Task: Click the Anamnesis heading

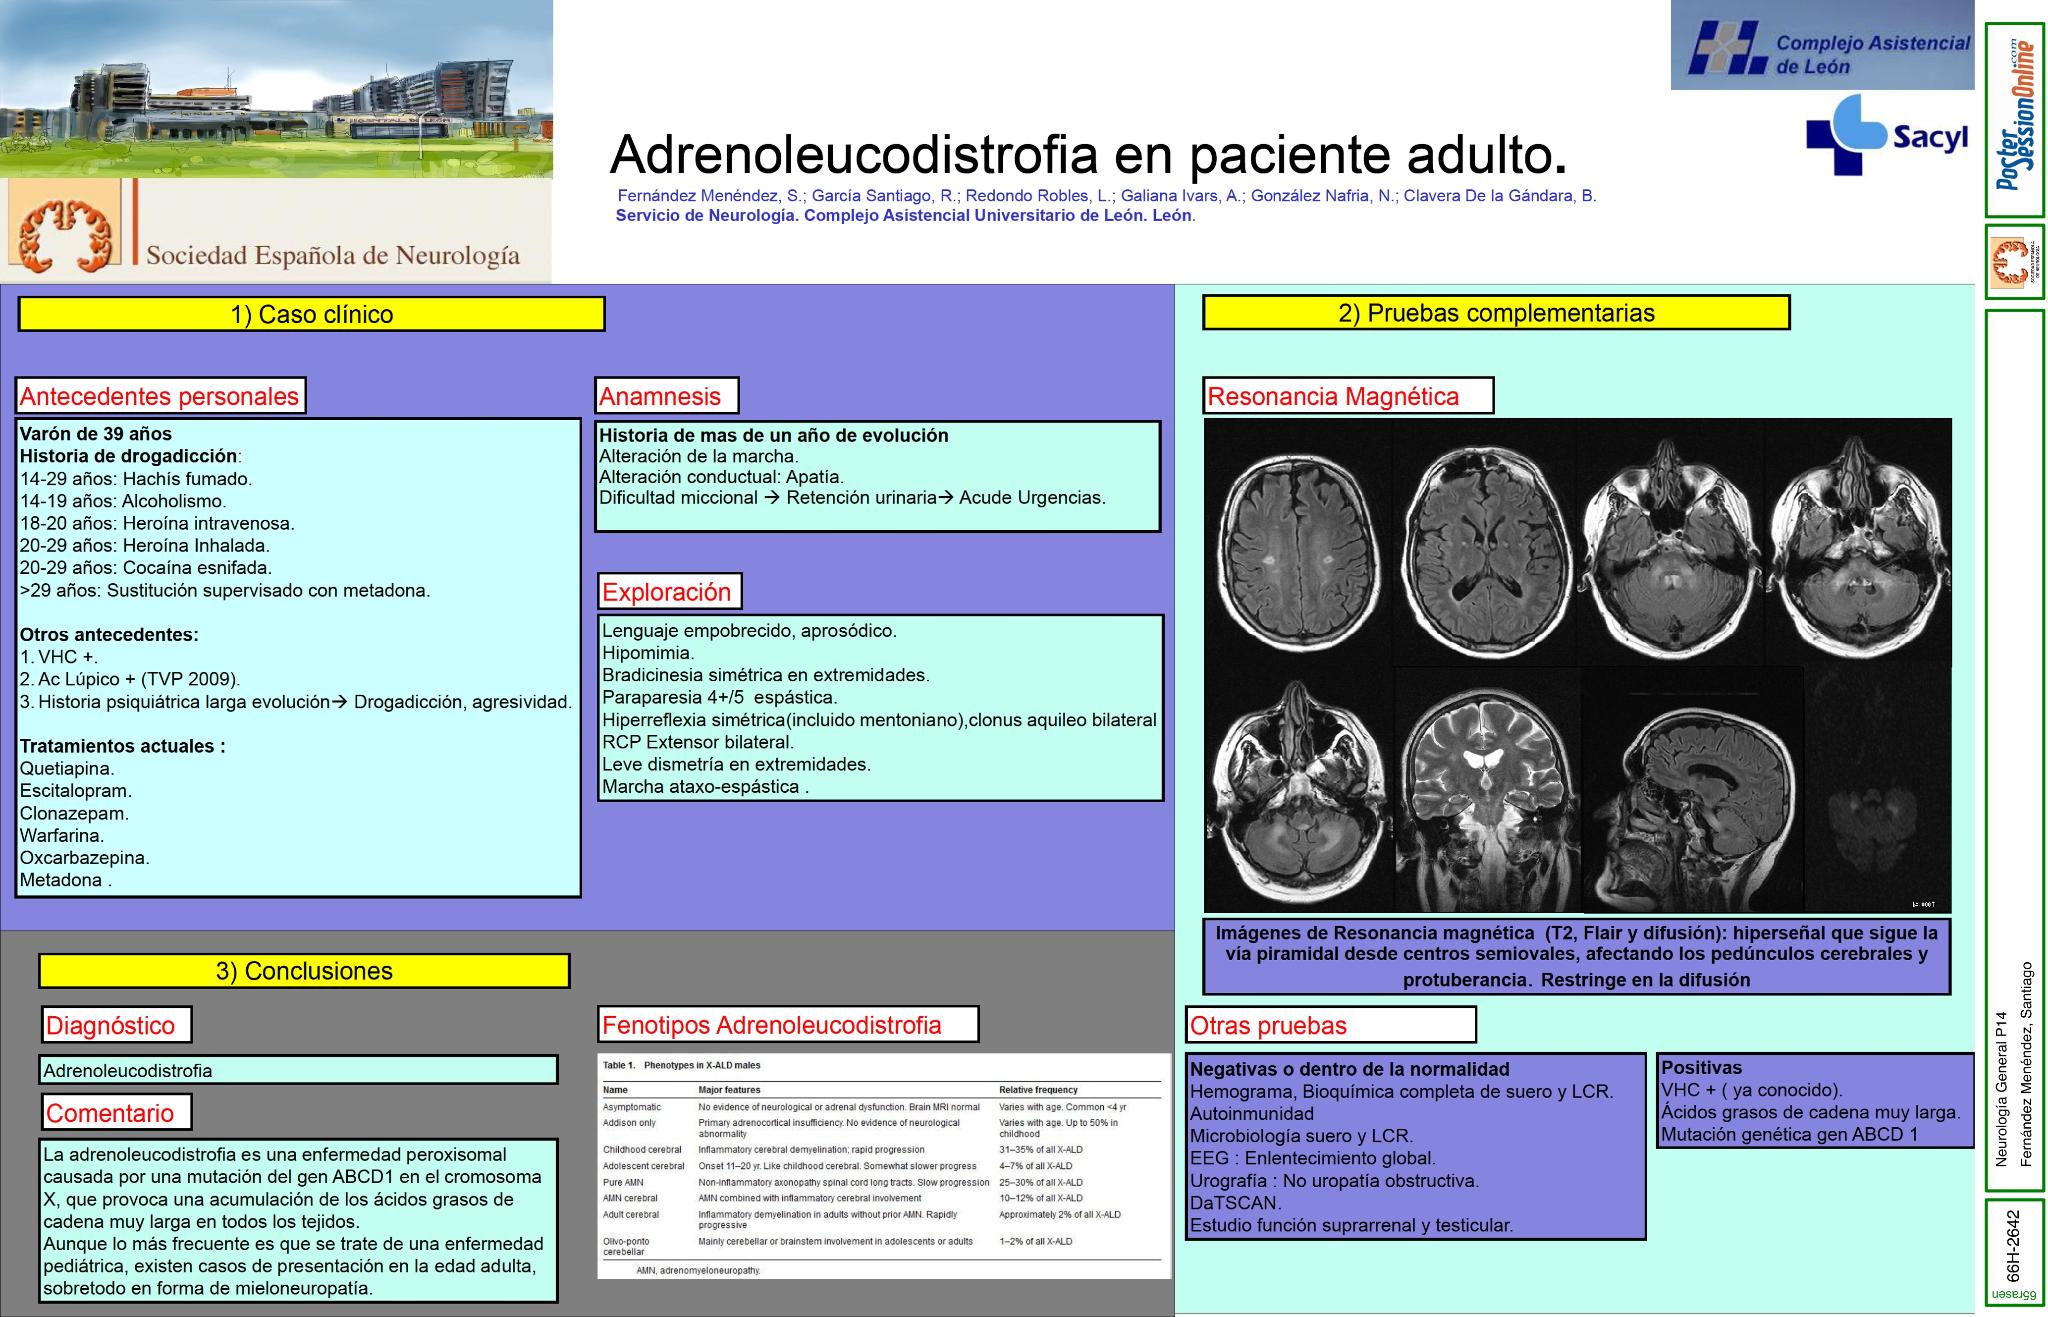Action: point(667,396)
